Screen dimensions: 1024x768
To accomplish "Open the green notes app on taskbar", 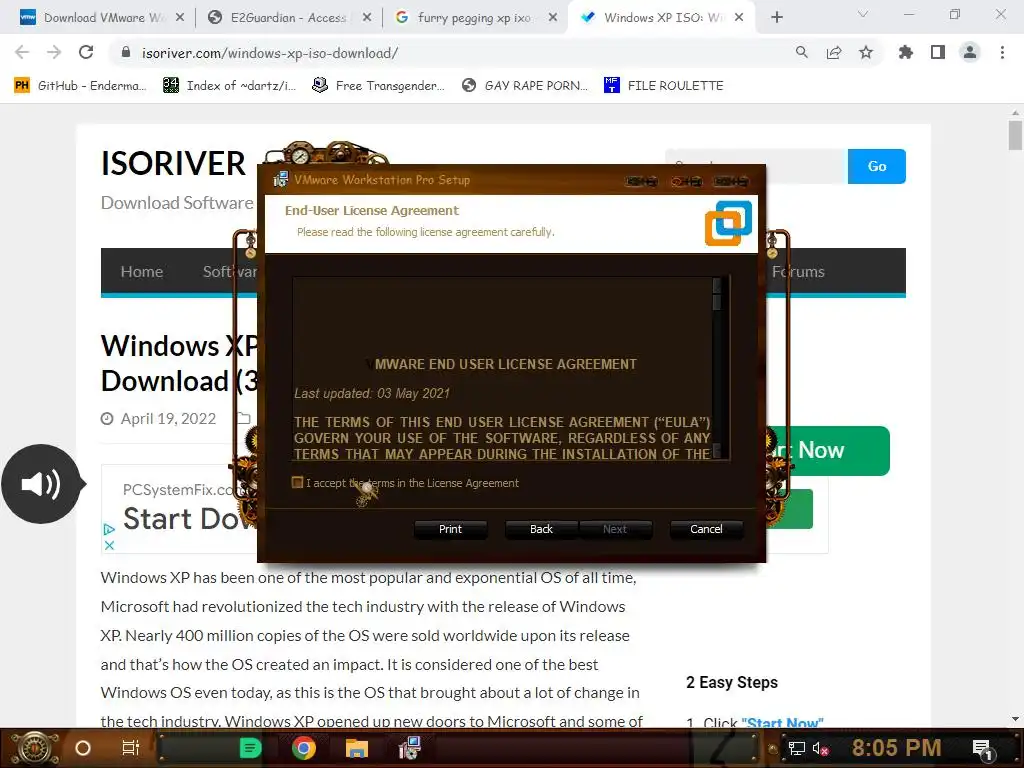I will click(x=250, y=748).
